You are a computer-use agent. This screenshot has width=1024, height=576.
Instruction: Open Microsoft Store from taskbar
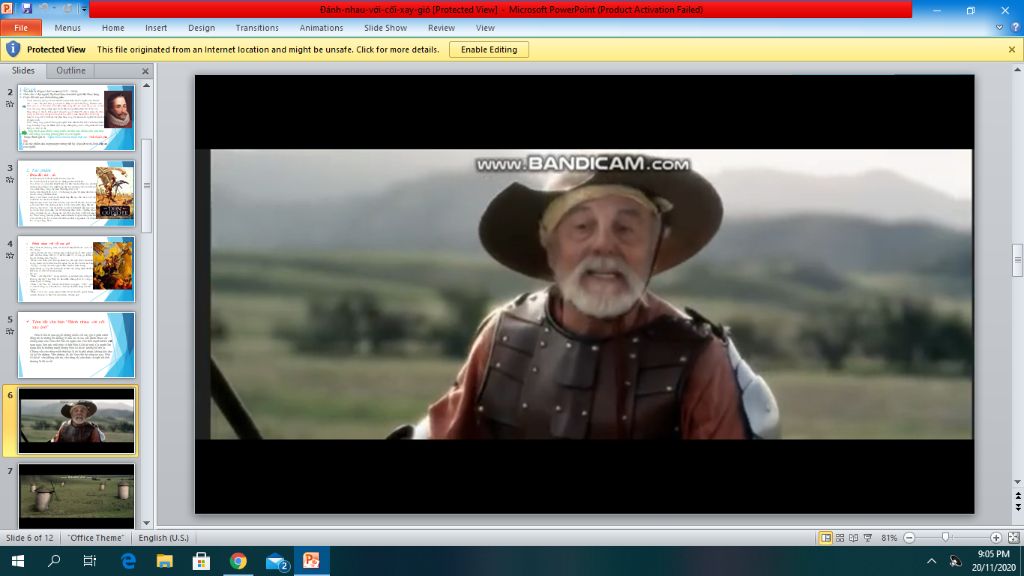coord(201,561)
